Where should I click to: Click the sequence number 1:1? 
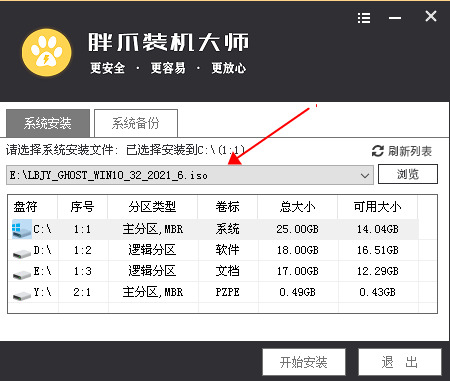(82, 229)
